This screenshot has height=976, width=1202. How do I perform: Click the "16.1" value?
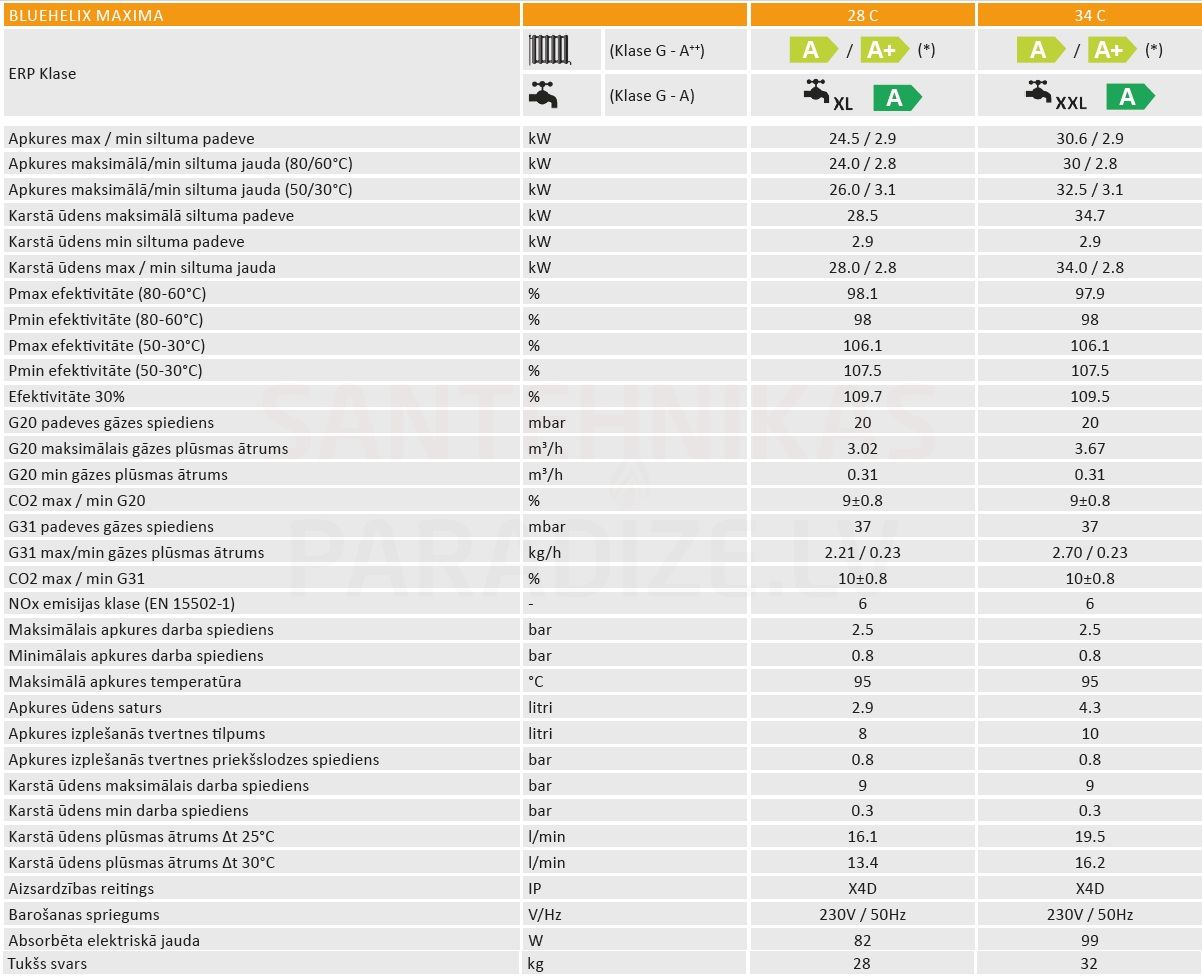tap(862, 837)
